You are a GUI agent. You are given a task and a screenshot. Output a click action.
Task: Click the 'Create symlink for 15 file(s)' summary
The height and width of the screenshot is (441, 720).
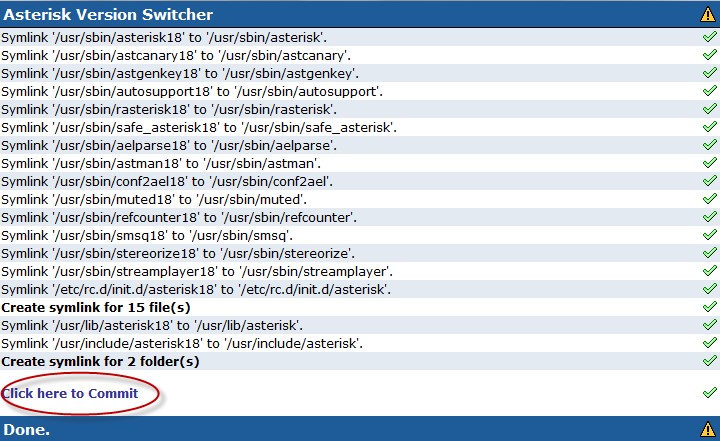pos(96,307)
